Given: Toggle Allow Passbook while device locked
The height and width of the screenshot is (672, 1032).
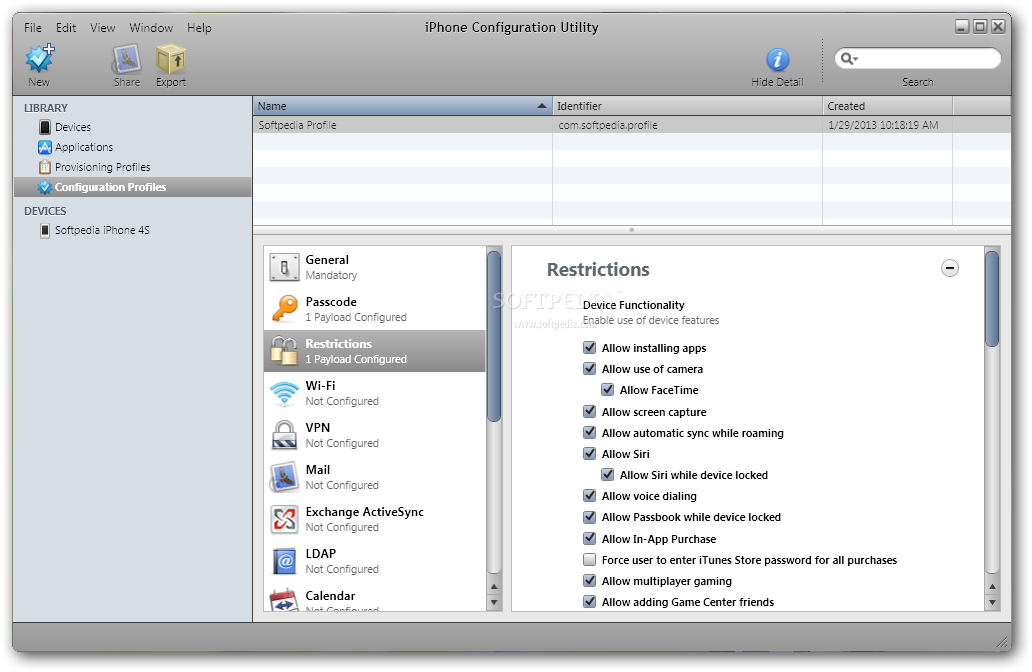Looking at the screenshot, I should (590, 517).
